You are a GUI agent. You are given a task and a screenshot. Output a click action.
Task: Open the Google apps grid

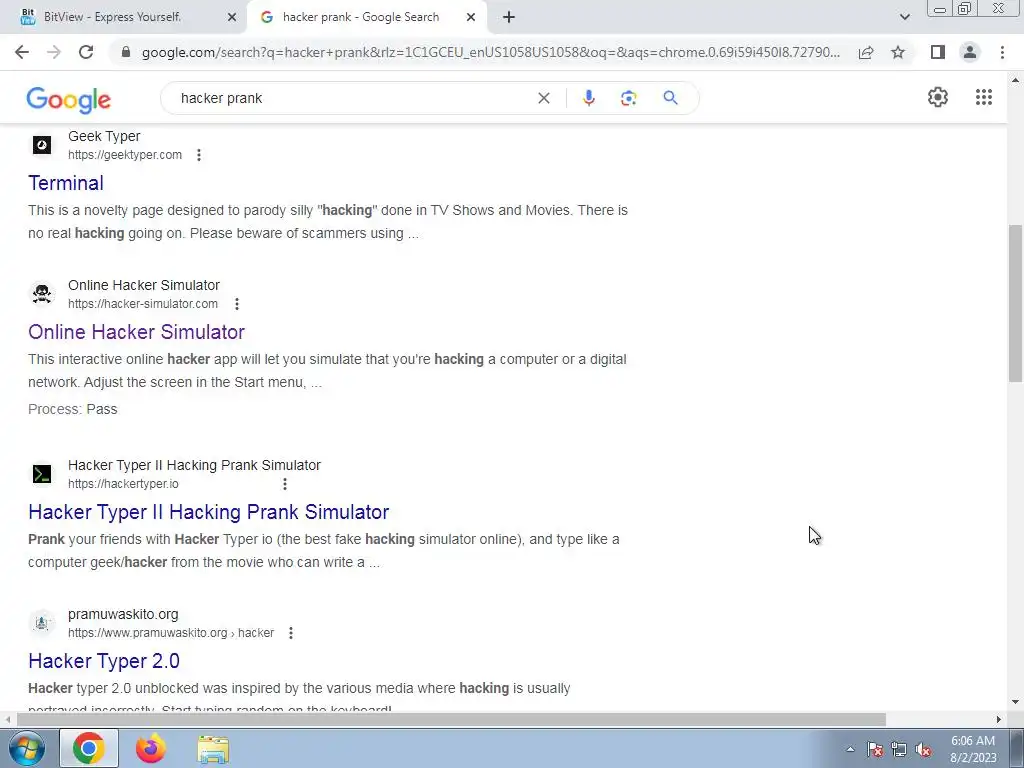[x=984, y=97]
